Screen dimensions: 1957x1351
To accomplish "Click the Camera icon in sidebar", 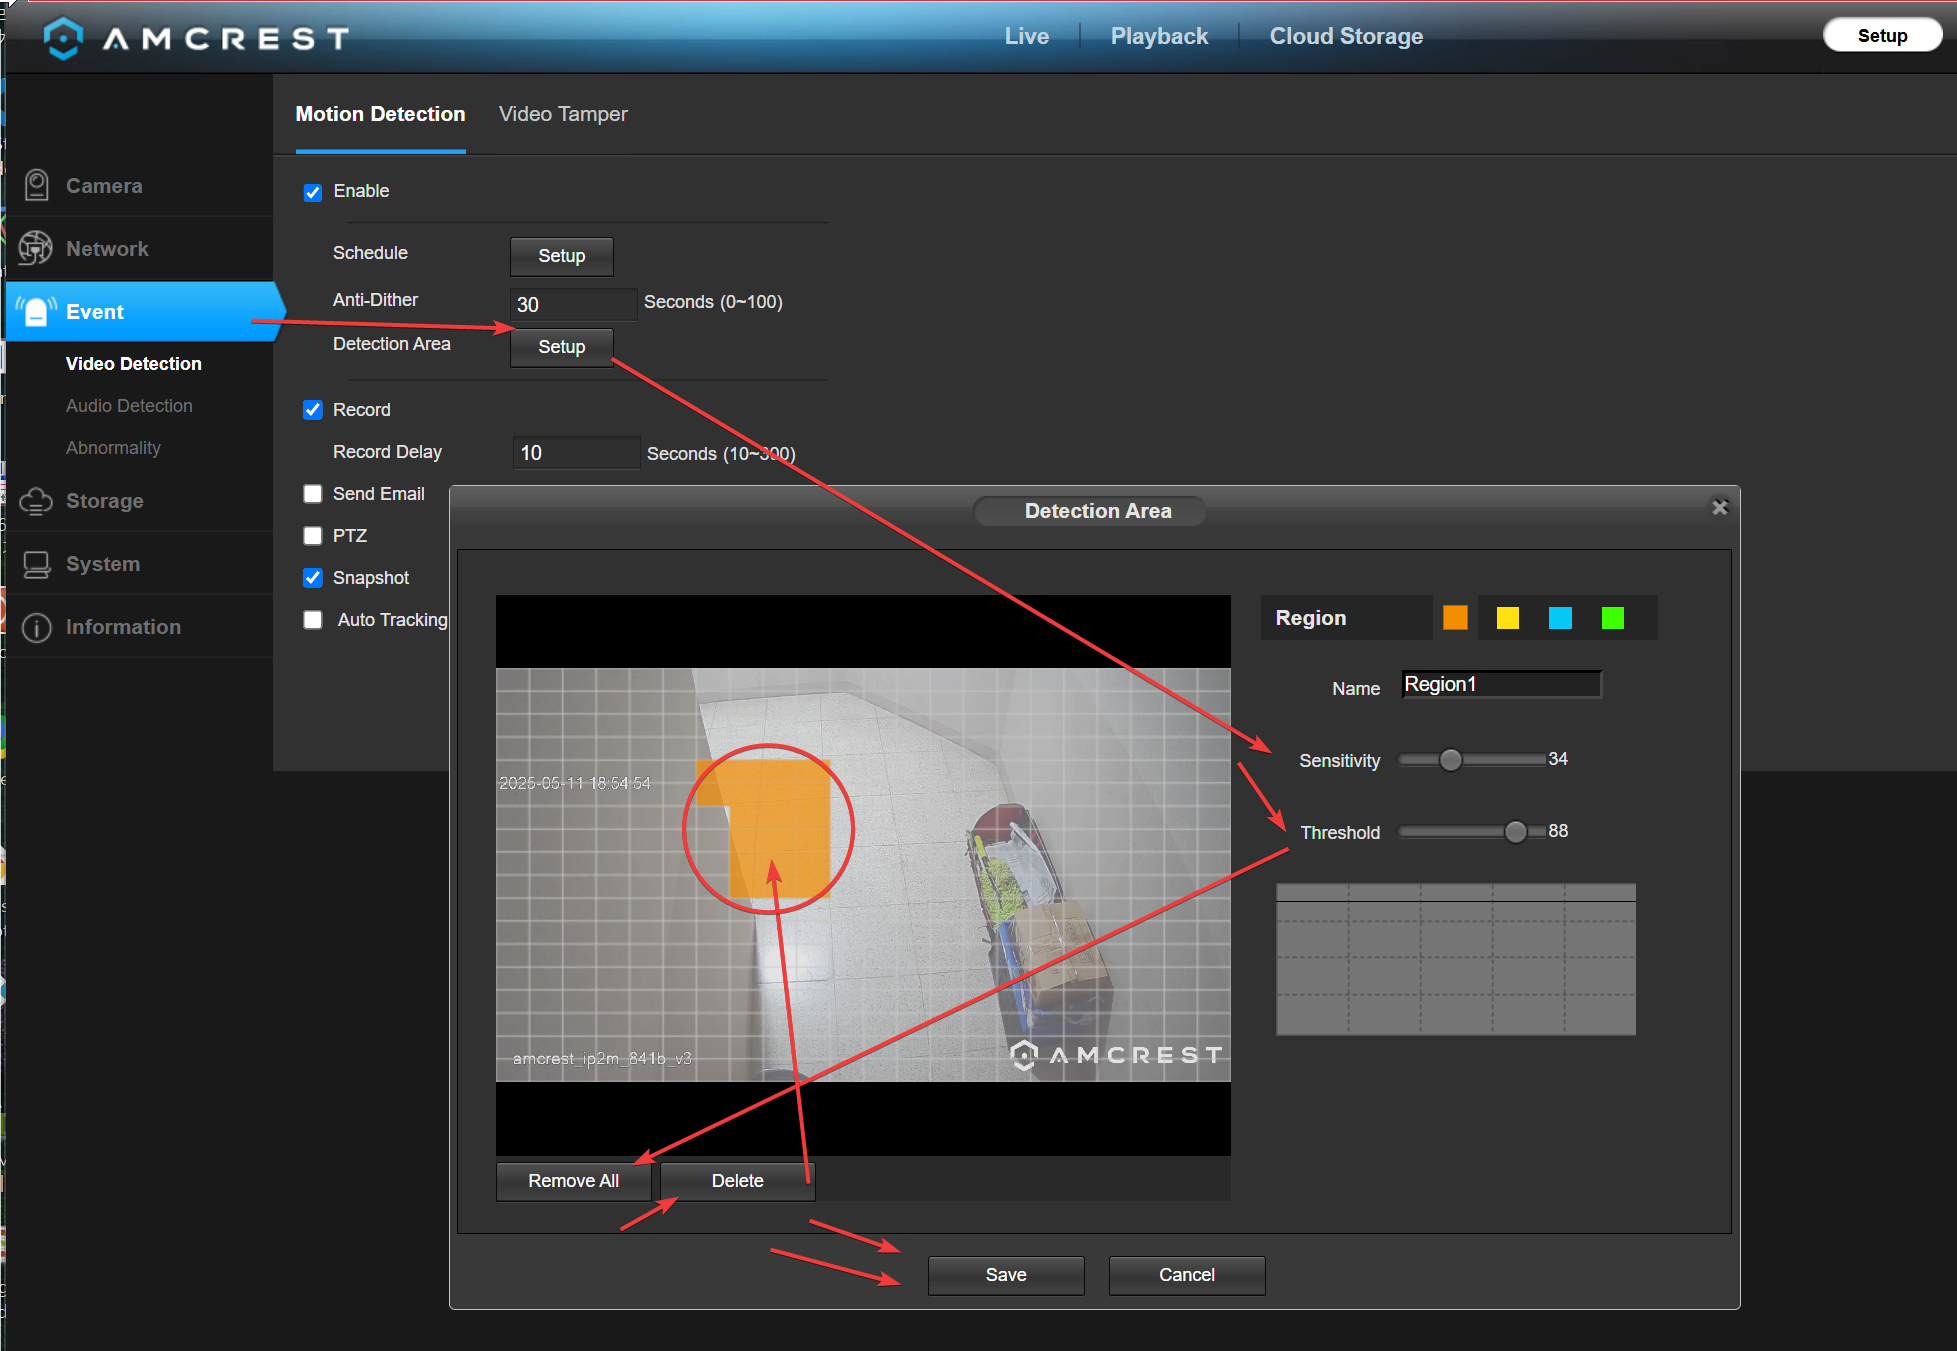I will pyautogui.click(x=37, y=185).
